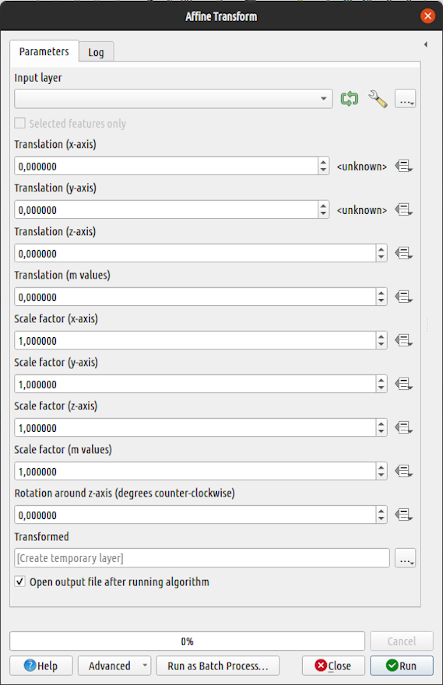The height and width of the screenshot is (685, 443).
Task: Open the Advanced button dropdown arrow
Action: click(145, 666)
